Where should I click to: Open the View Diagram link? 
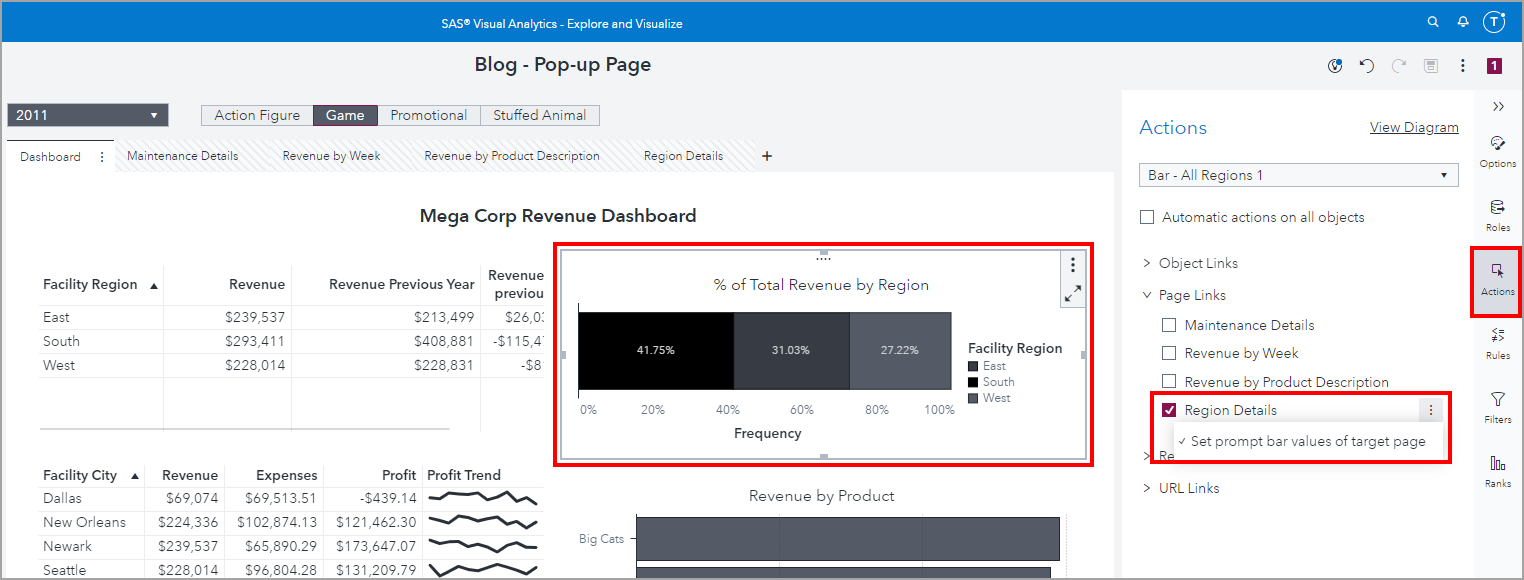point(1413,127)
